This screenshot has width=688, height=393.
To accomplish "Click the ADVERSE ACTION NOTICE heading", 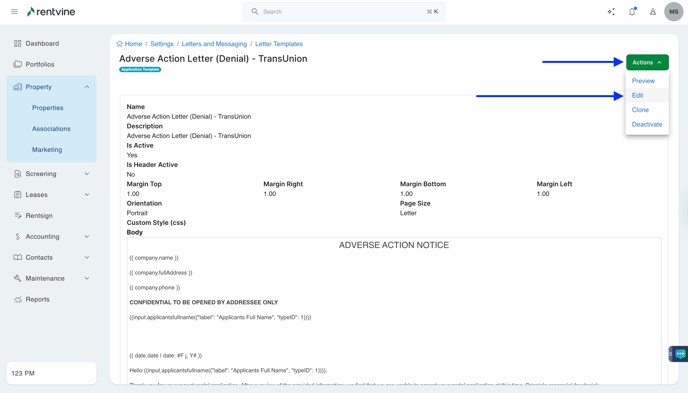I will click(394, 245).
